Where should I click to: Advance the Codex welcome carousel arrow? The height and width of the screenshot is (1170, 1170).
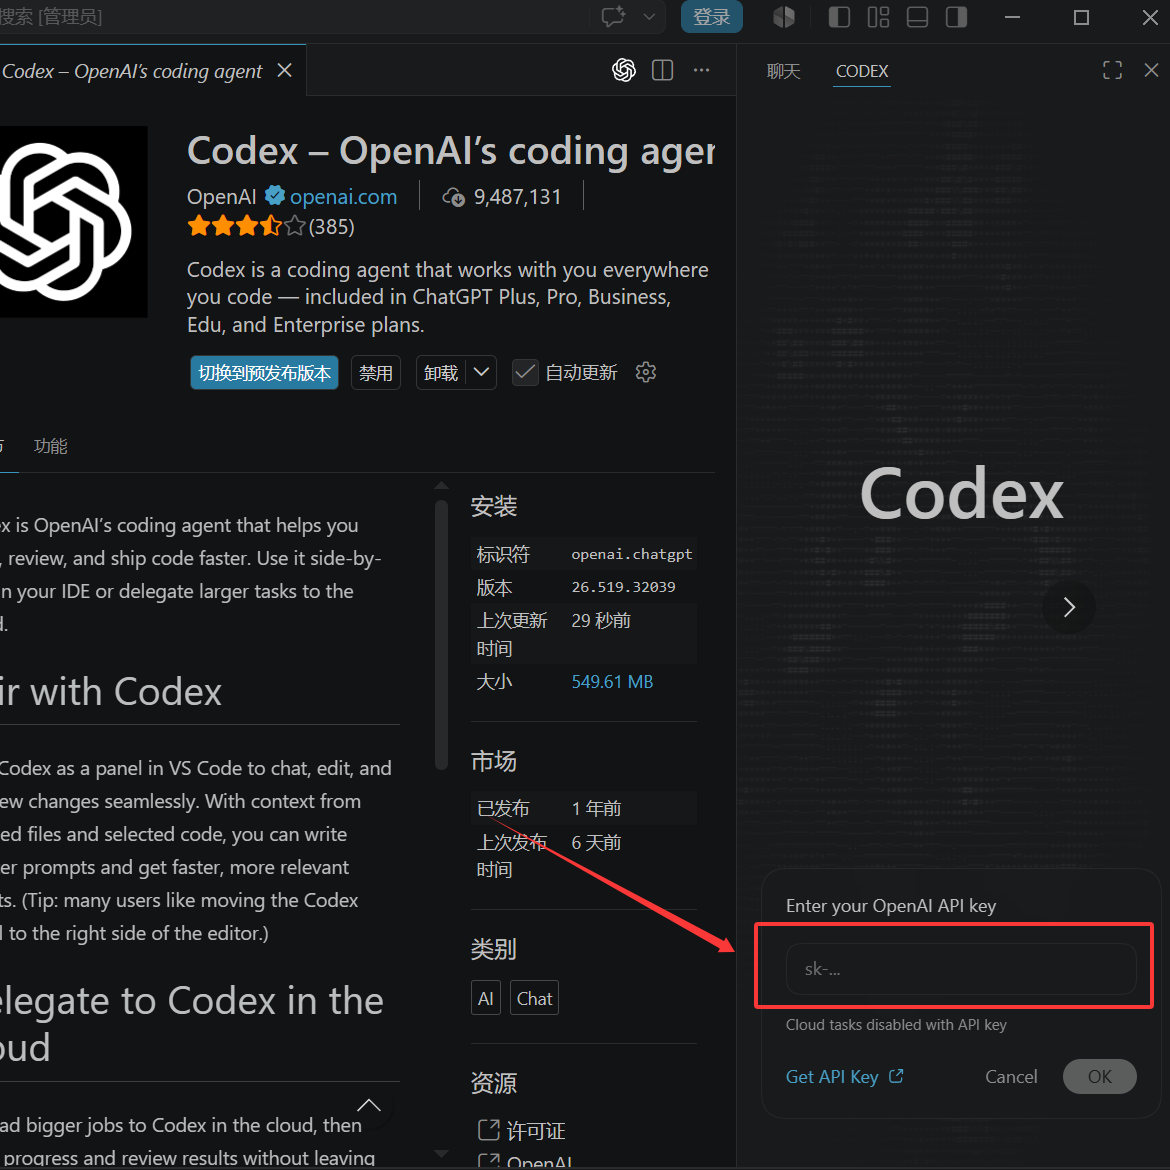point(1069,607)
